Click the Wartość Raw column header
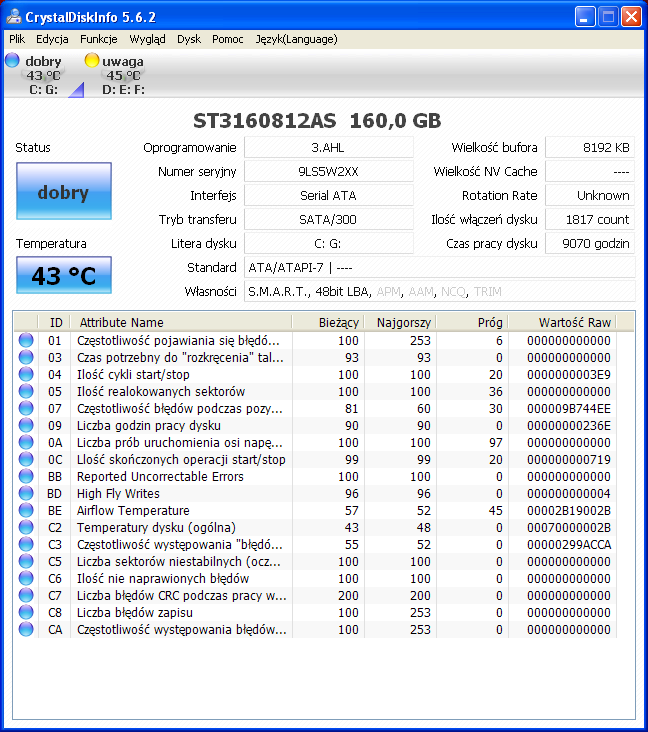Screen dimensions: 648x732 563,323
